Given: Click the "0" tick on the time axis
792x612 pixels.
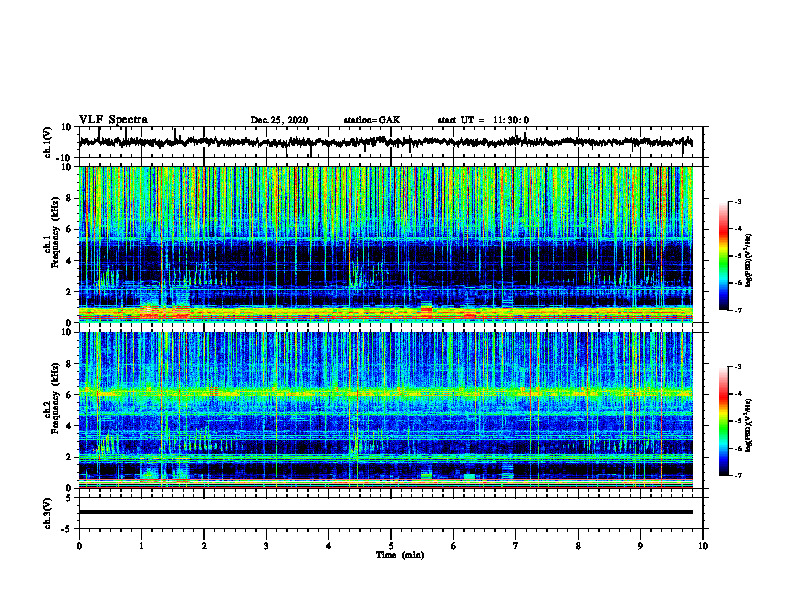Looking at the screenshot, I should point(79,546).
